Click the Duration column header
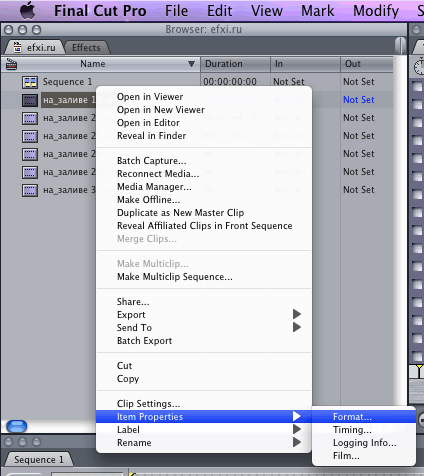424x476 pixels. [x=235, y=64]
